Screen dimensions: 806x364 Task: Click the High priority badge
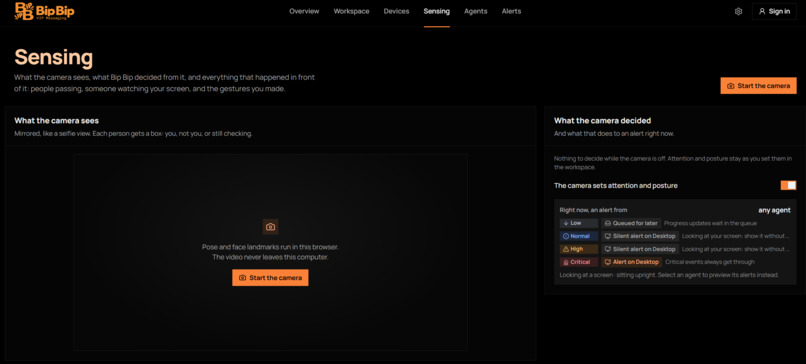tap(579, 249)
